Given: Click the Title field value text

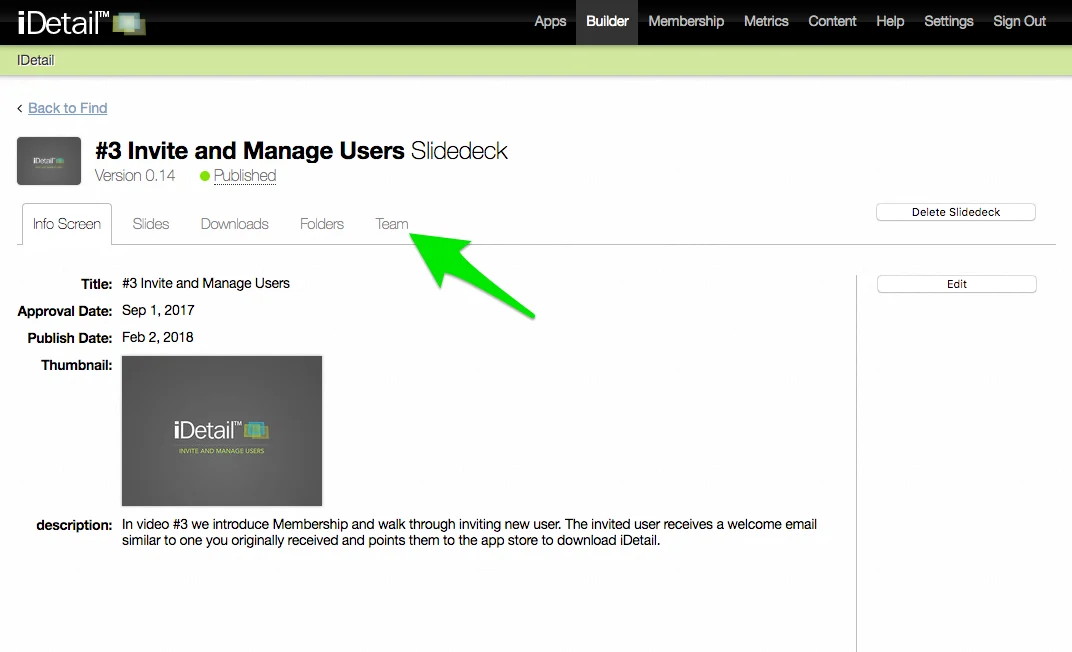Looking at the screenshot, I should pos(206,283).
